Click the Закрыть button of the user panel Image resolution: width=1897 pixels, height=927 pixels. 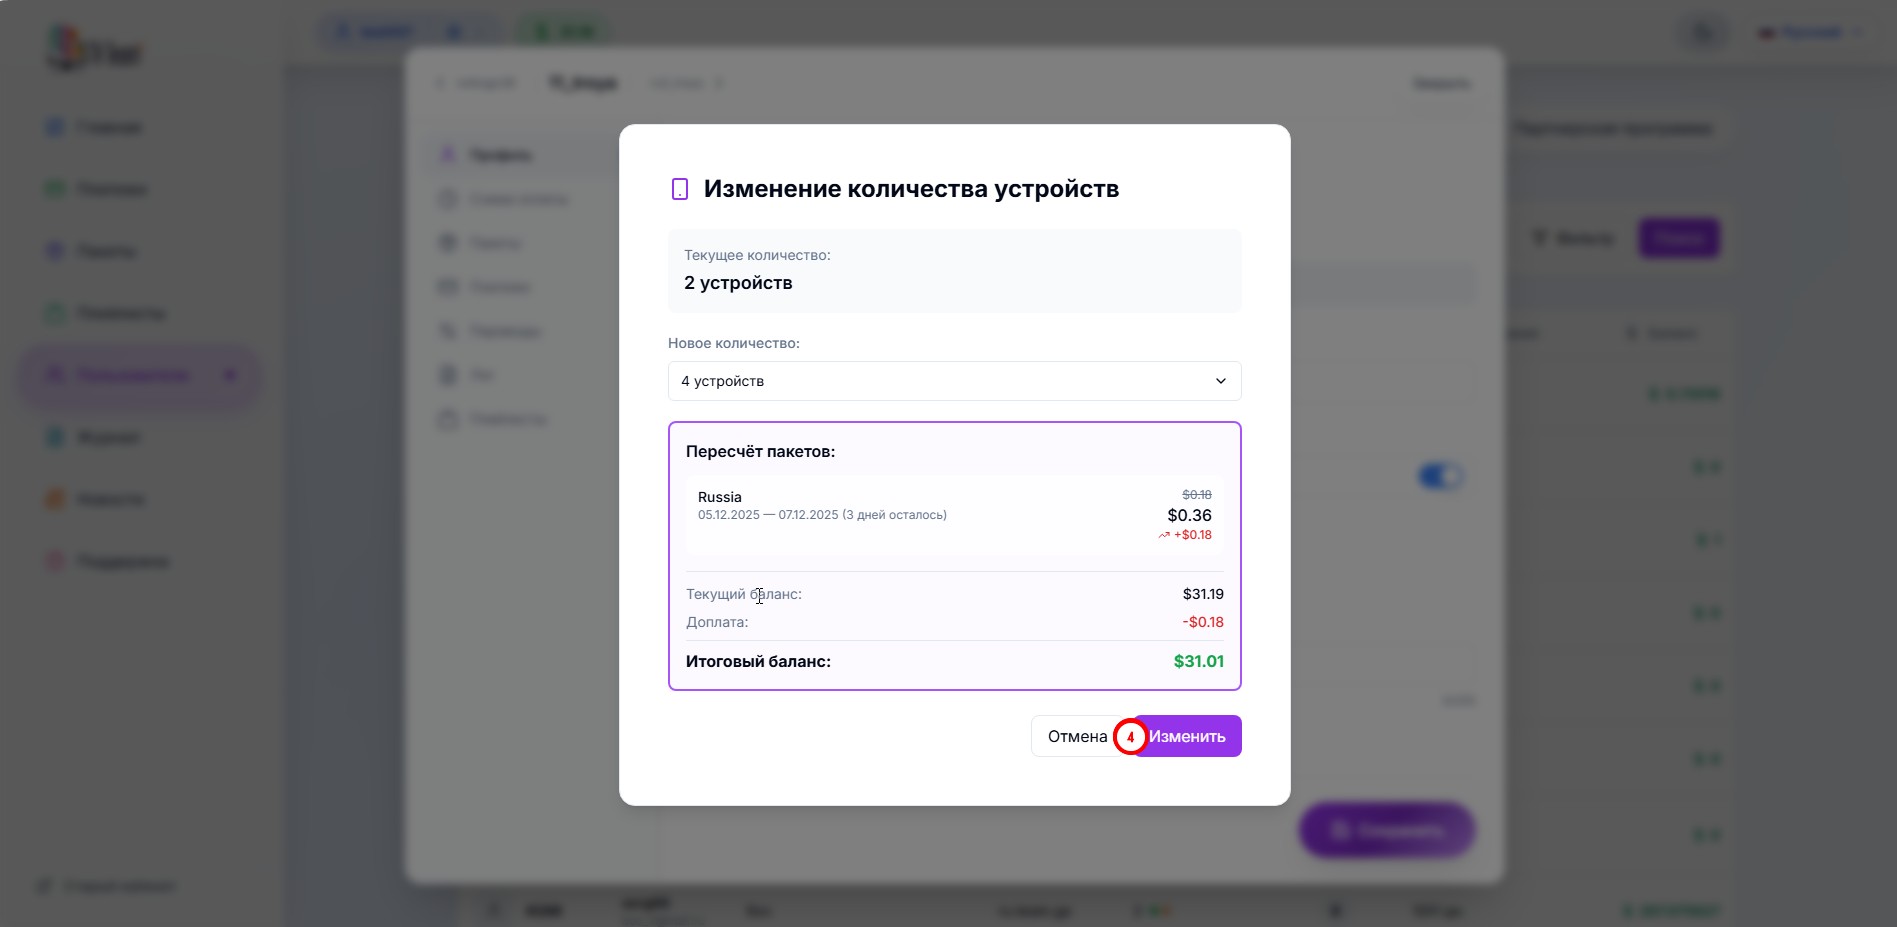1440,83
